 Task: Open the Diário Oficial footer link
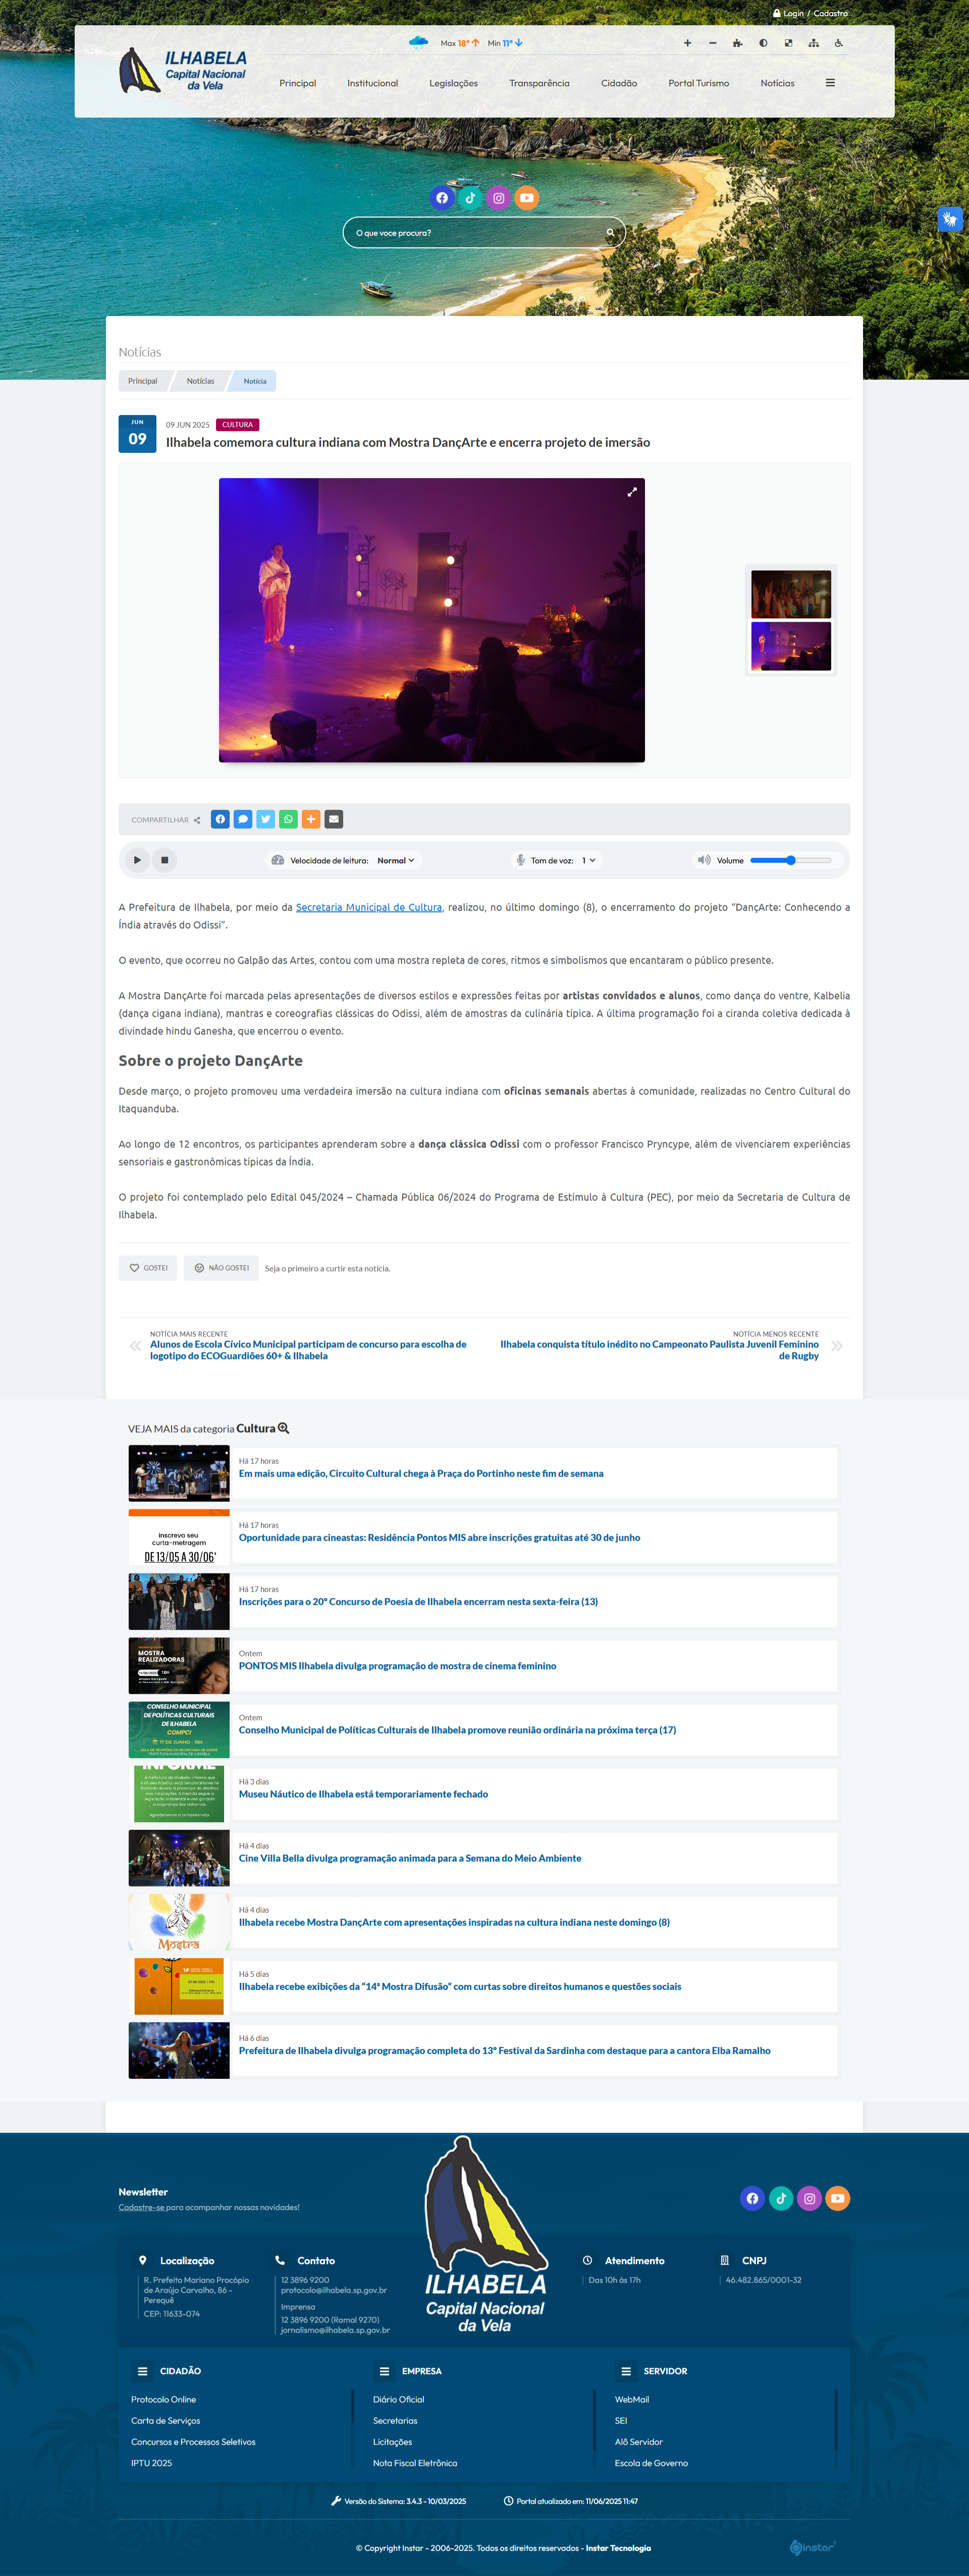tap(398, 2399)
